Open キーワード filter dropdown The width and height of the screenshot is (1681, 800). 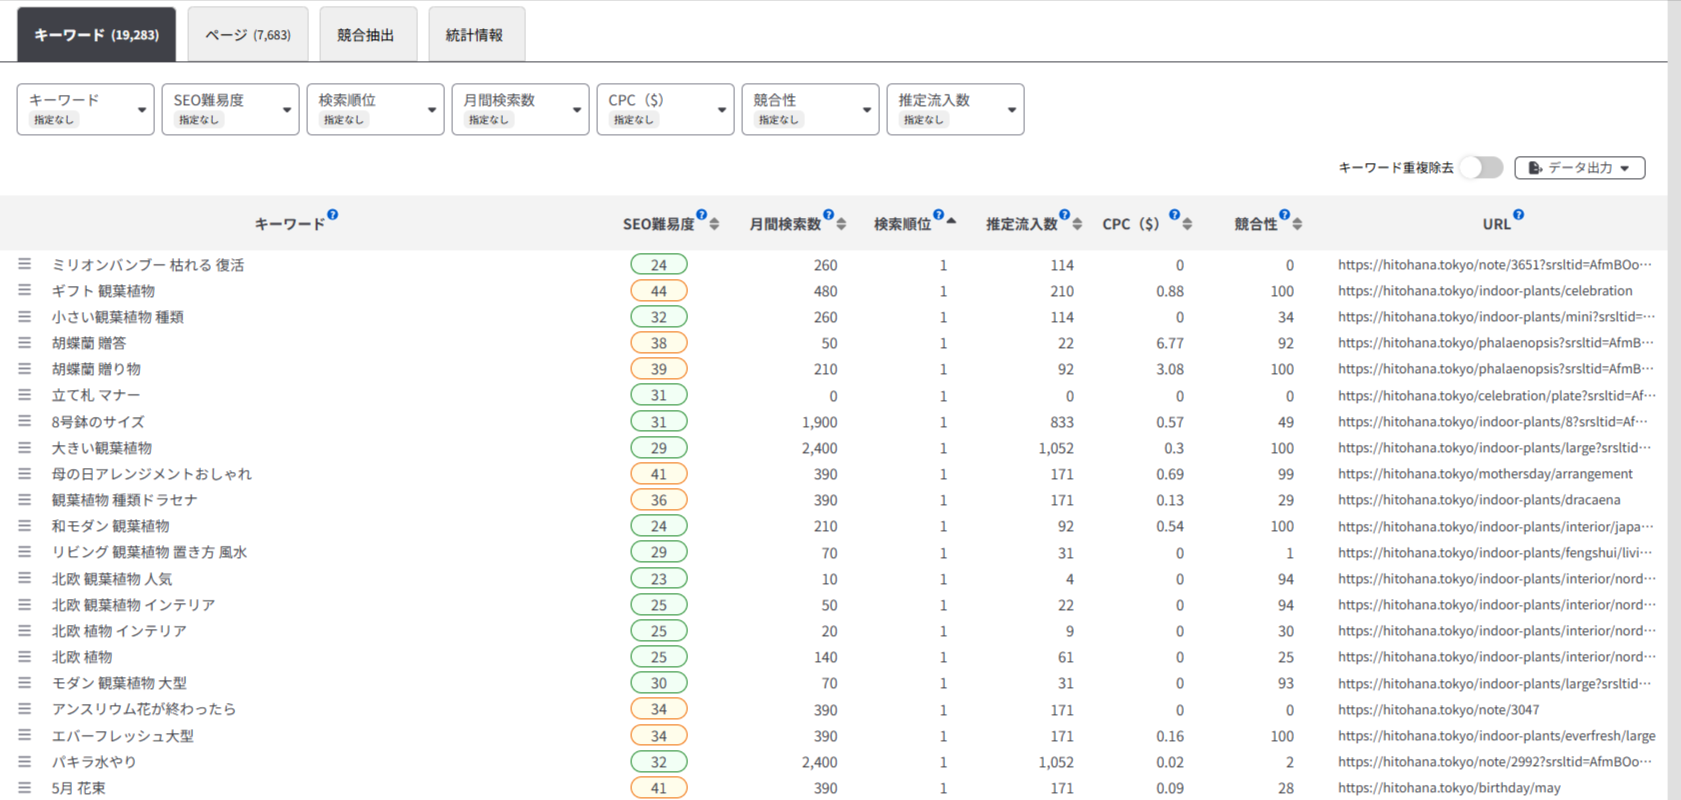(x=86, y=109)
